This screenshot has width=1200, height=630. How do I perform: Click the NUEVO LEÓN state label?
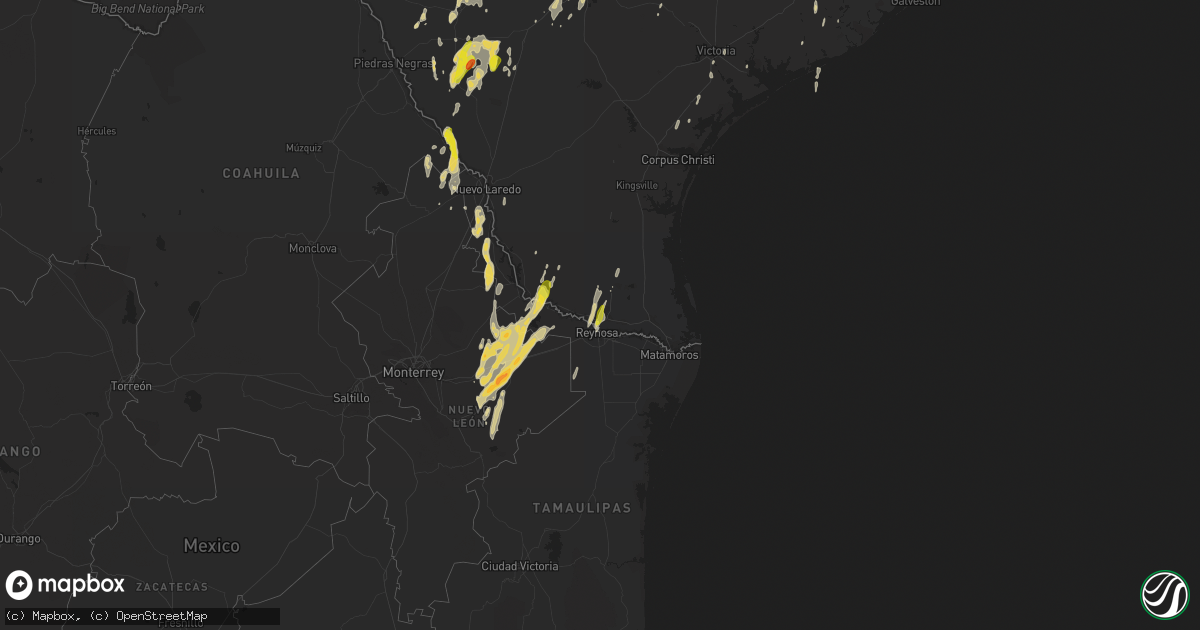(x=466, y=416)
